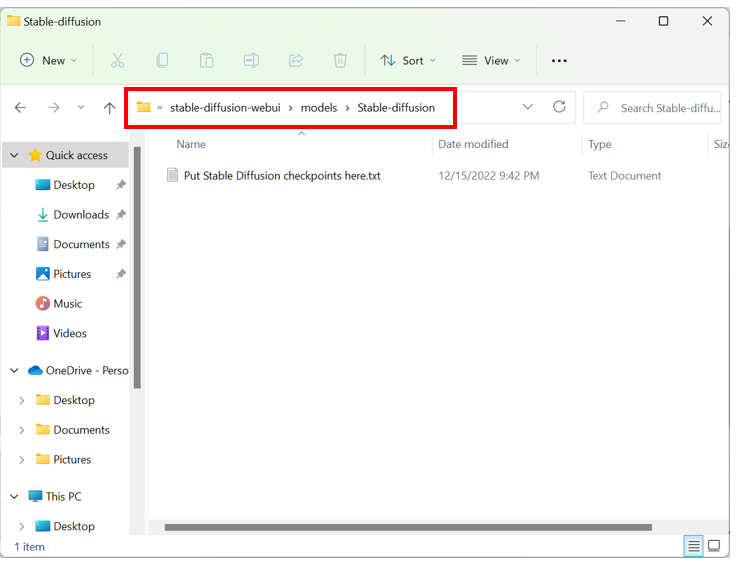Open the New item menu
The image size is (739, 566).
click(48, 61)
